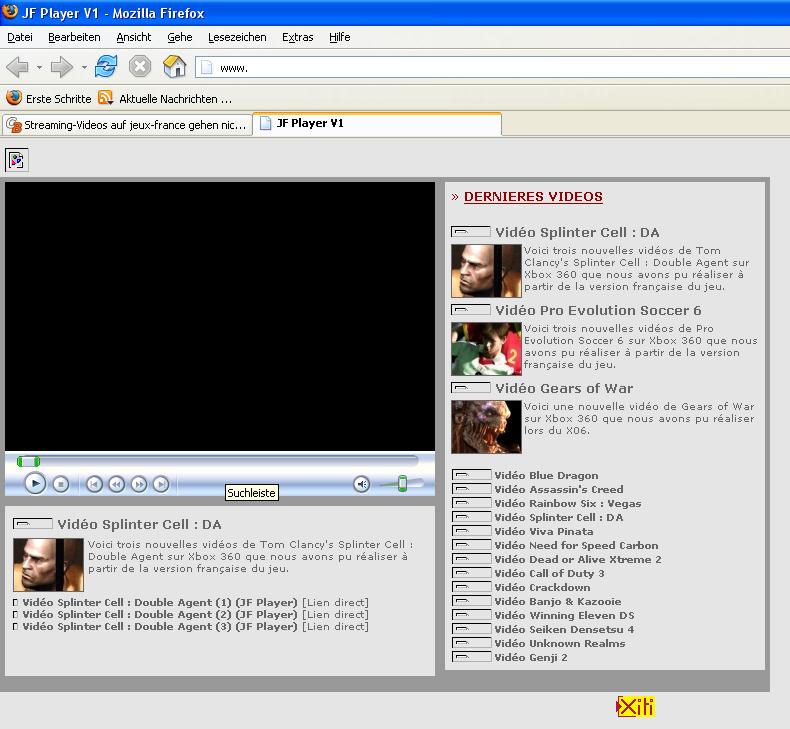The width and height of the screenshot is (790, 729).
Task: Open the Vidéo Pro Evolution Soccer 6 title
Action: (x=598, y=310)
